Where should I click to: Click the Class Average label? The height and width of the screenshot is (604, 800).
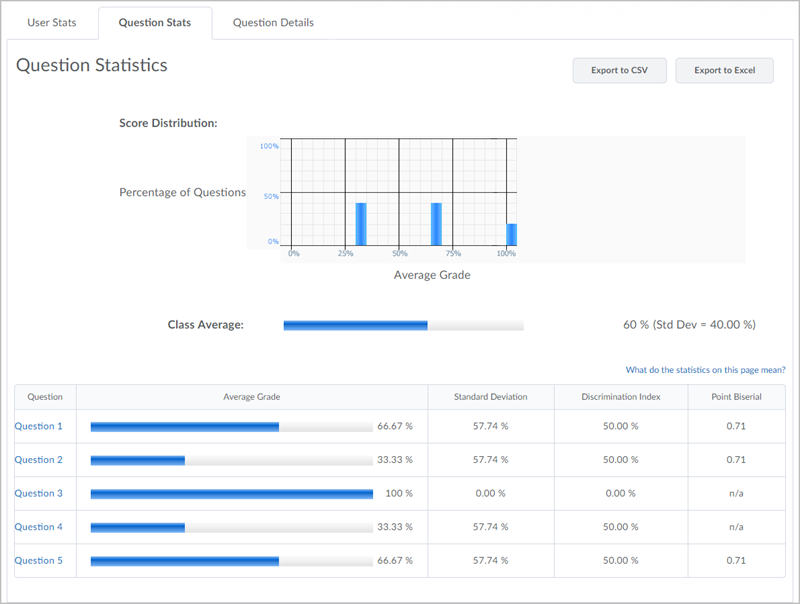tap(206, 325)
